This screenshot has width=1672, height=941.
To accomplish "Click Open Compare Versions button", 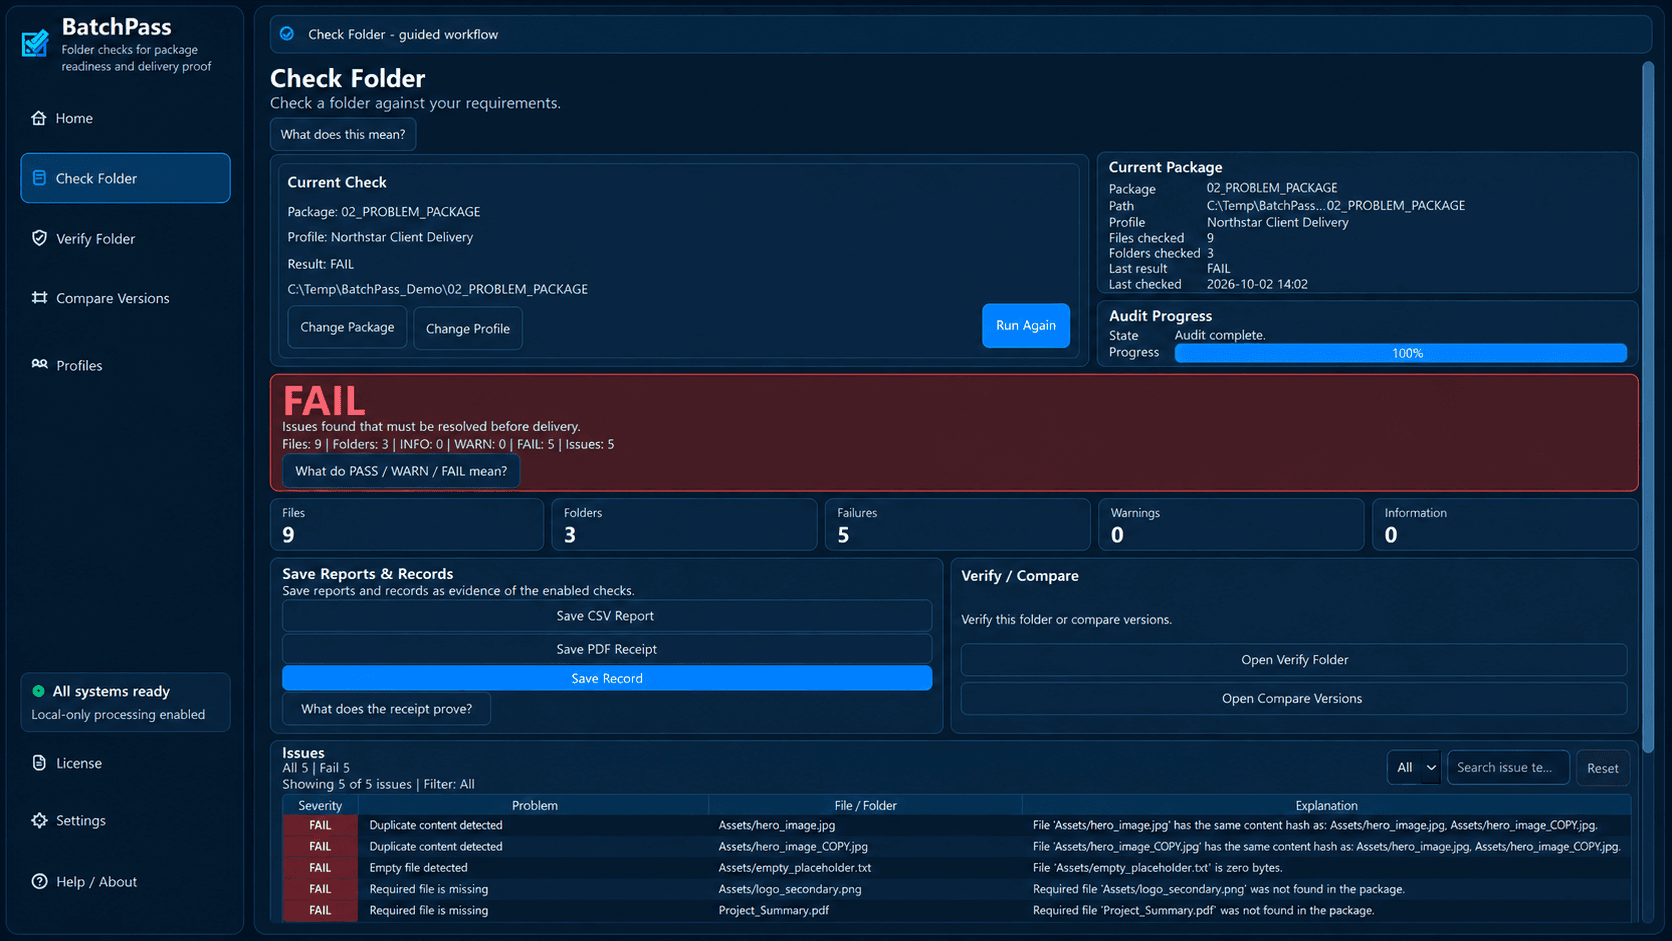I will click(x=1294, y=698).
